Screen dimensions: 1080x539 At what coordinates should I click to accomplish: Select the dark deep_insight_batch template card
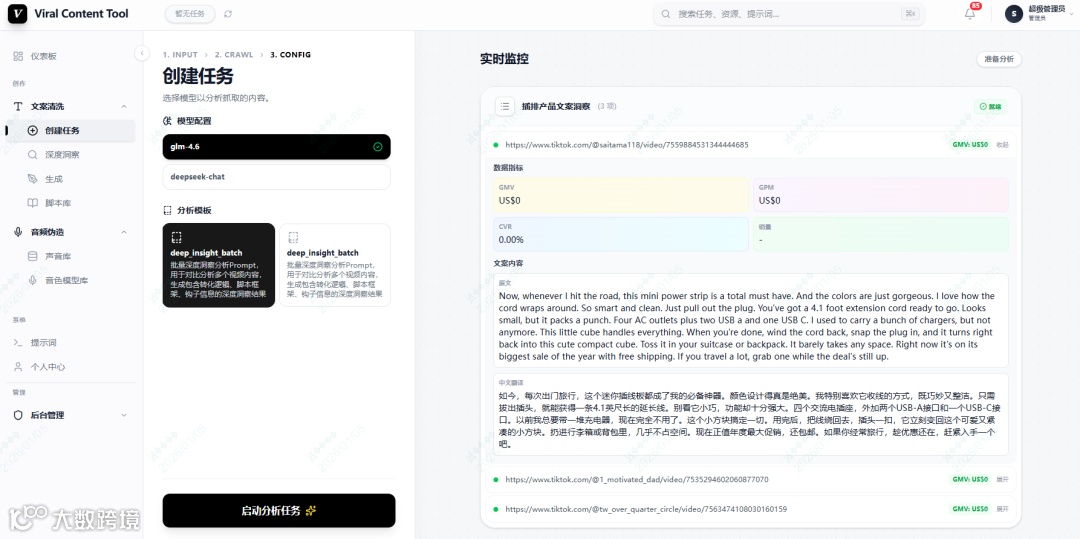[x=218, y=265]
